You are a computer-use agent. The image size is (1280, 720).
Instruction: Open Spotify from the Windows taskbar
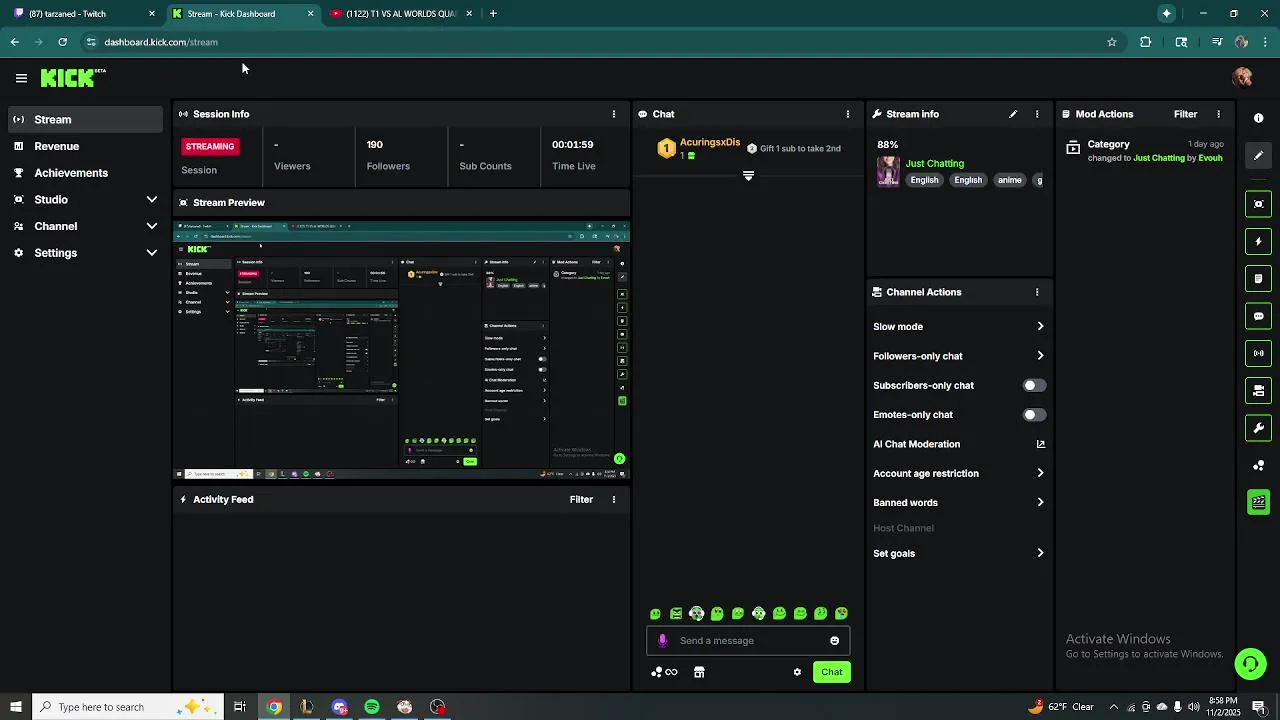click(372, 707)
